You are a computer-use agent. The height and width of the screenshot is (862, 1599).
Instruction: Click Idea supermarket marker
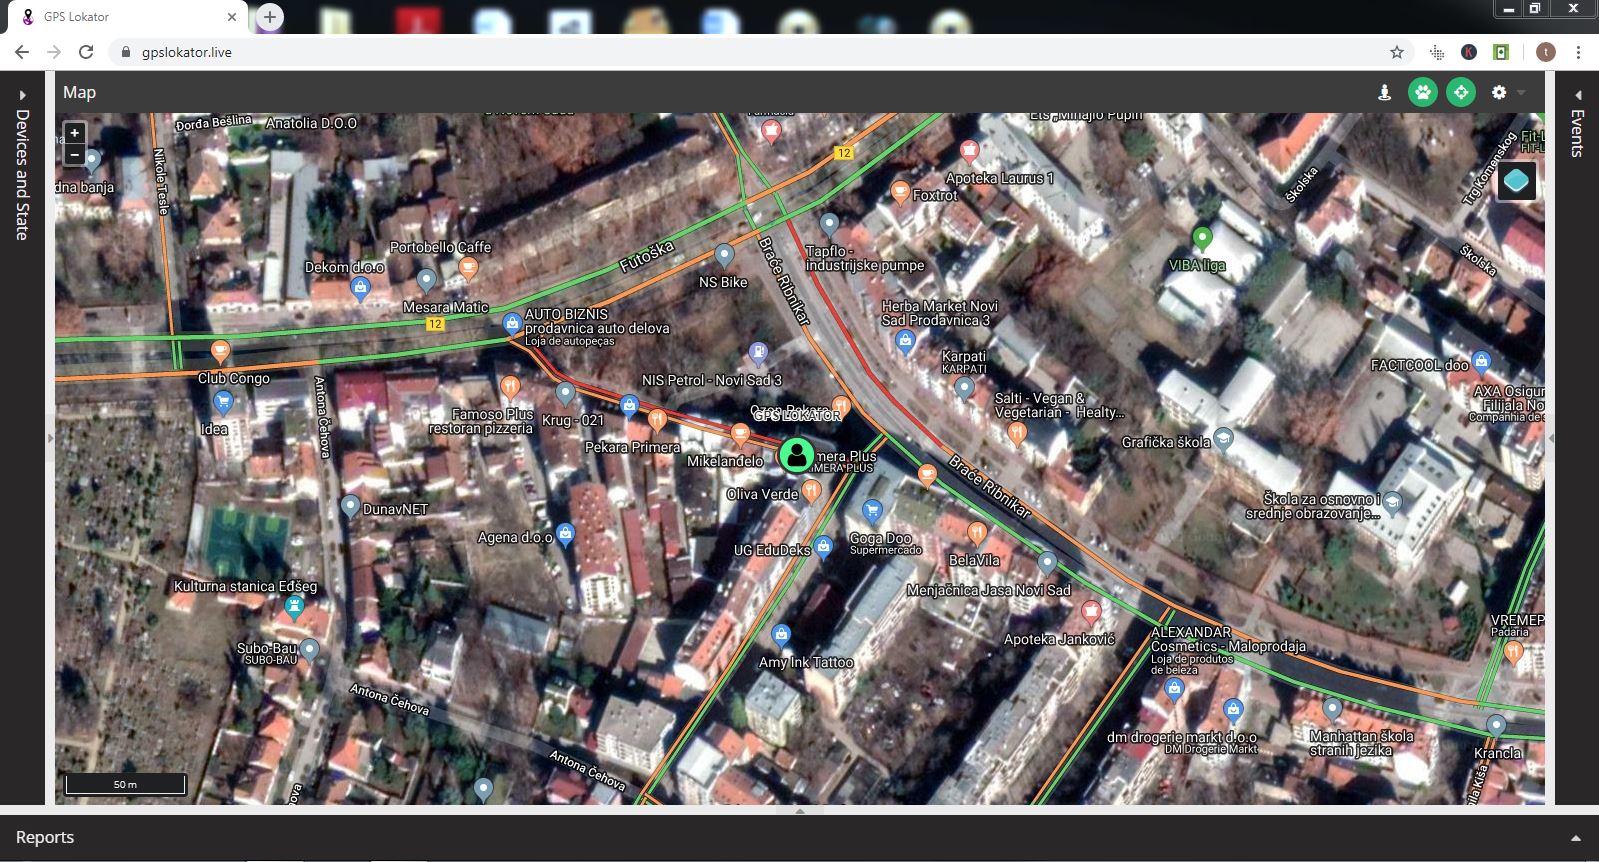(224, 403)
